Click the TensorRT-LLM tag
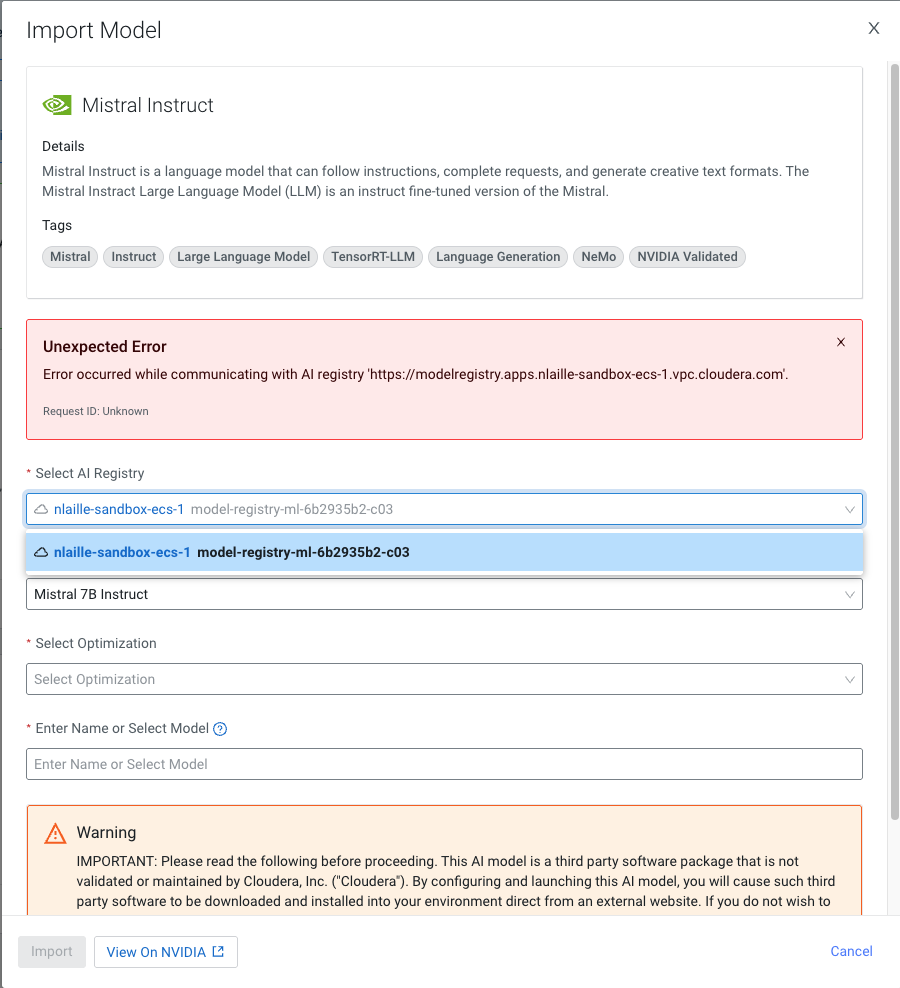900x988 pixels. click(x=373, y=257)
